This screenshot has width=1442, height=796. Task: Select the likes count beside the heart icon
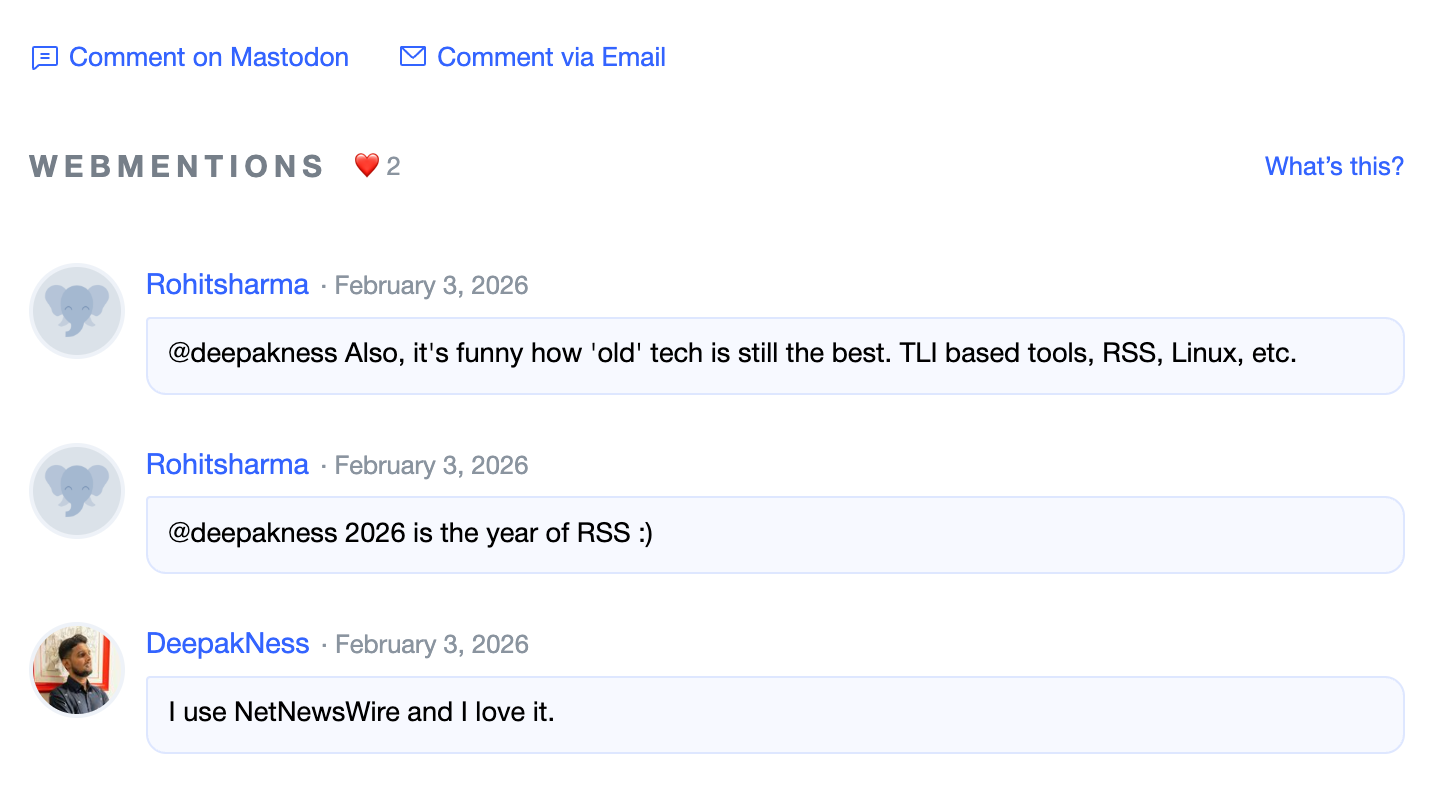tap(392, 166)
